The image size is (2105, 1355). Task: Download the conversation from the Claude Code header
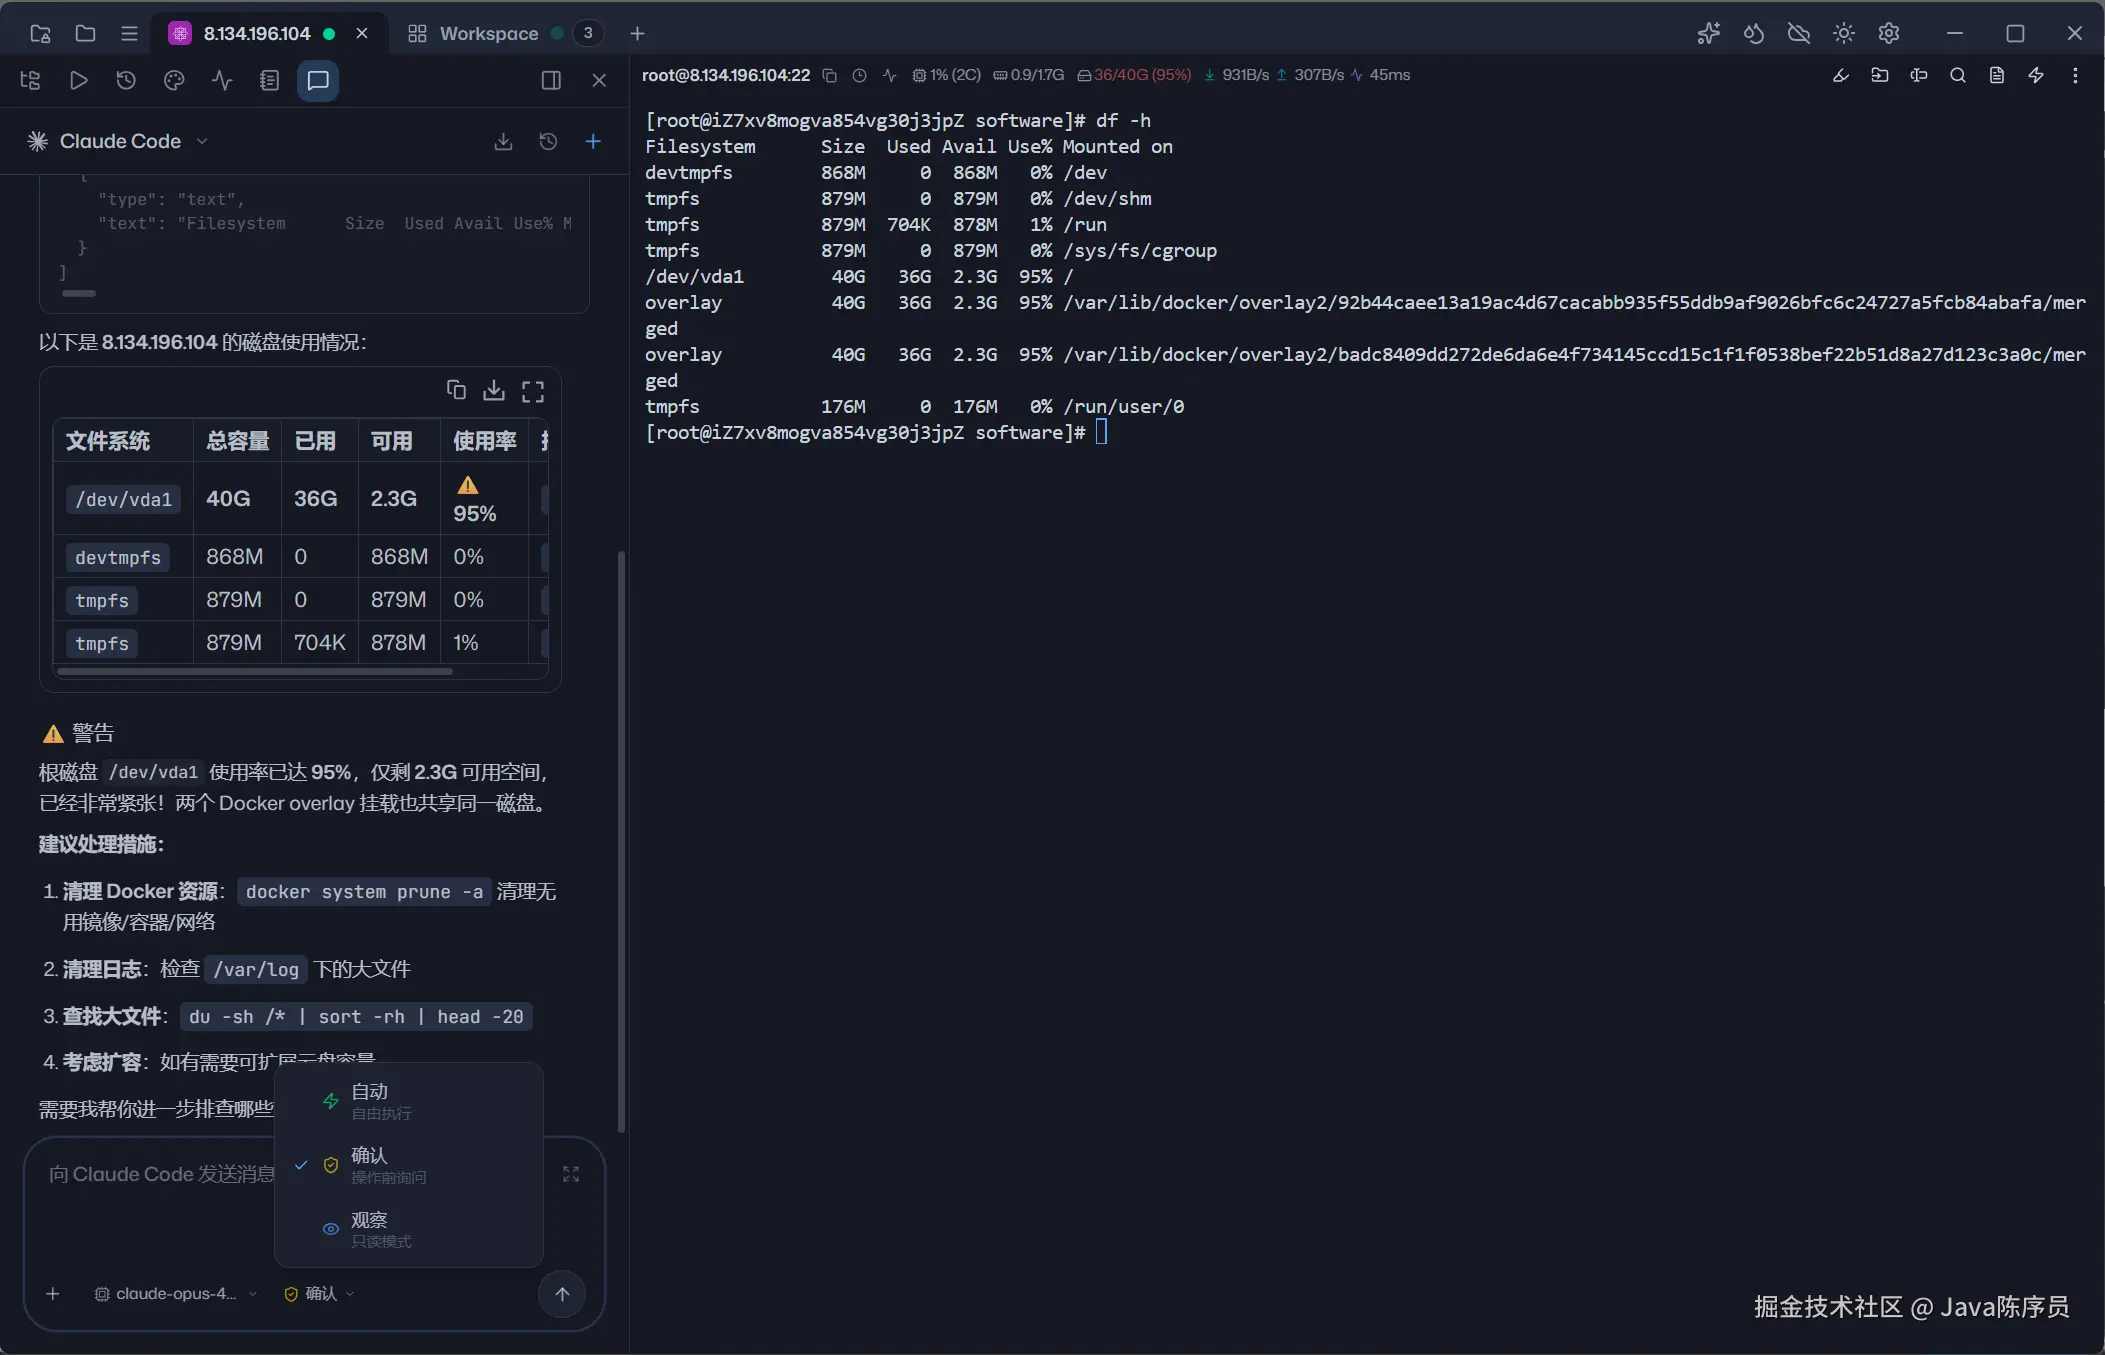click(x=503, y=141)
